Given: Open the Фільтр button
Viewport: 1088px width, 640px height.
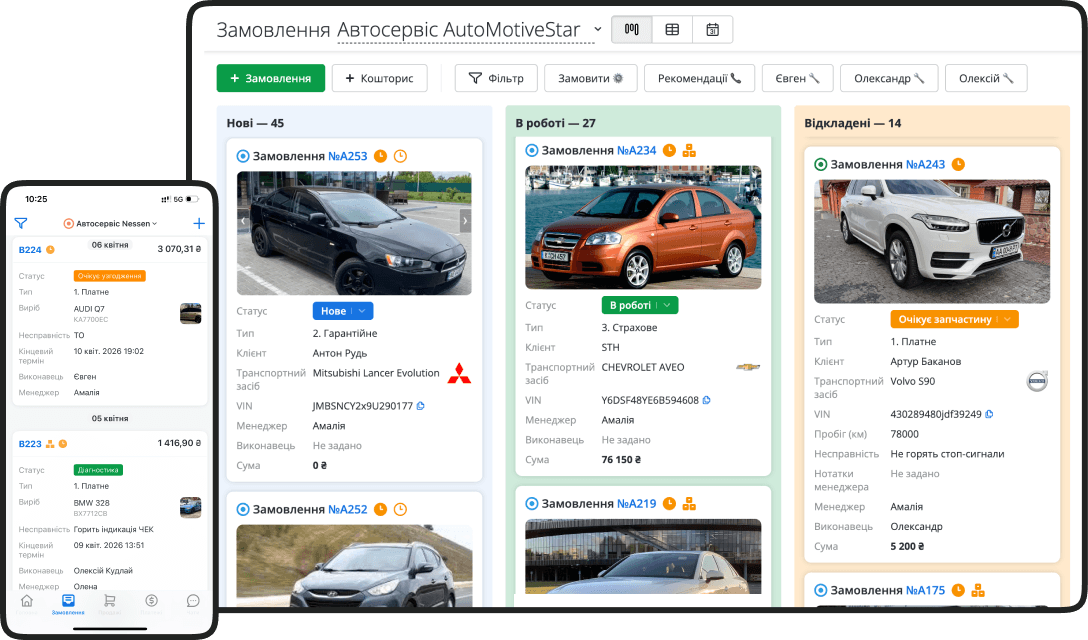Looking at the screenshot, I should [x=496, y=78].
